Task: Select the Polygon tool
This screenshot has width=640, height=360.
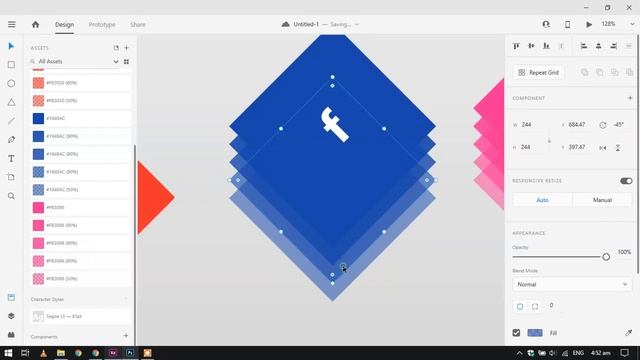Action: pos(11,102)
